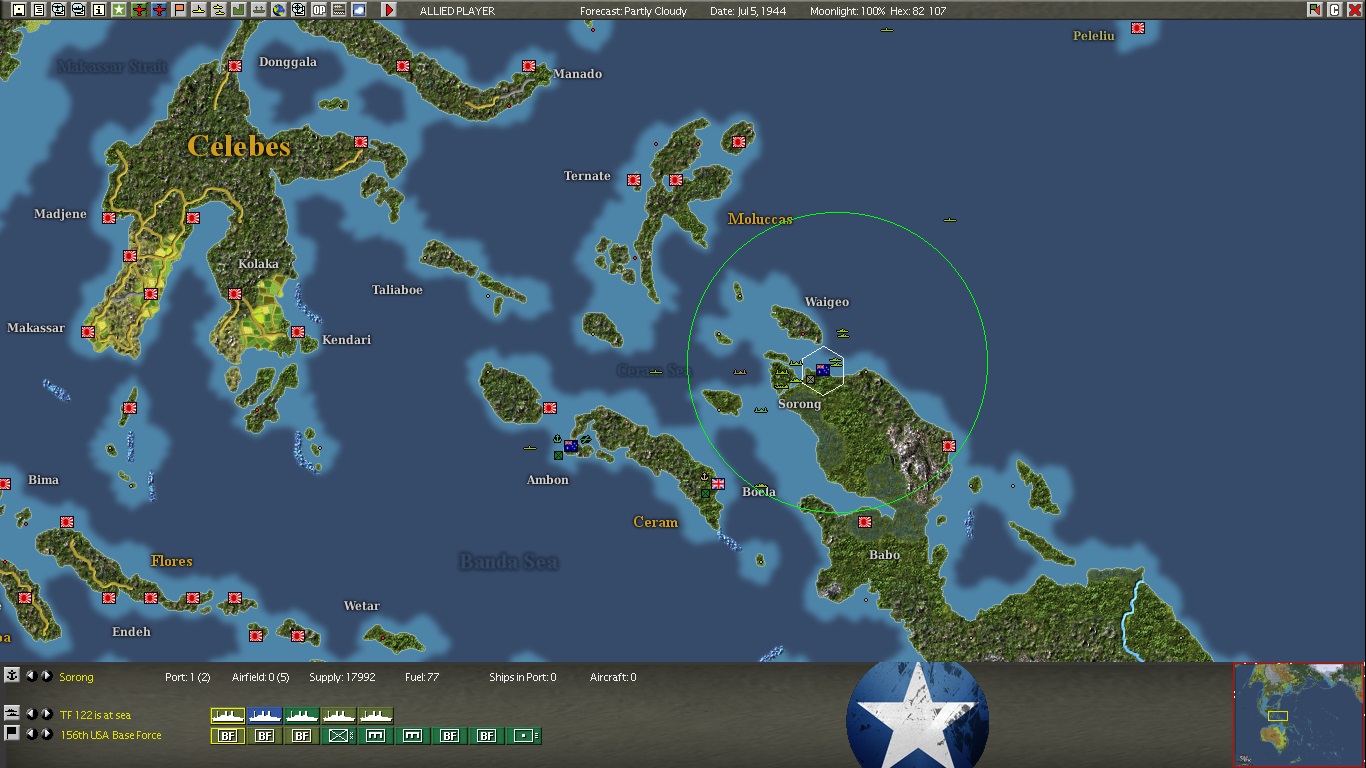Image resolution: width=1366 pixels, height=768 pixels.
Task: Click the 'Forecast: Partly Cloudy' status text
Action: (633, 11)
